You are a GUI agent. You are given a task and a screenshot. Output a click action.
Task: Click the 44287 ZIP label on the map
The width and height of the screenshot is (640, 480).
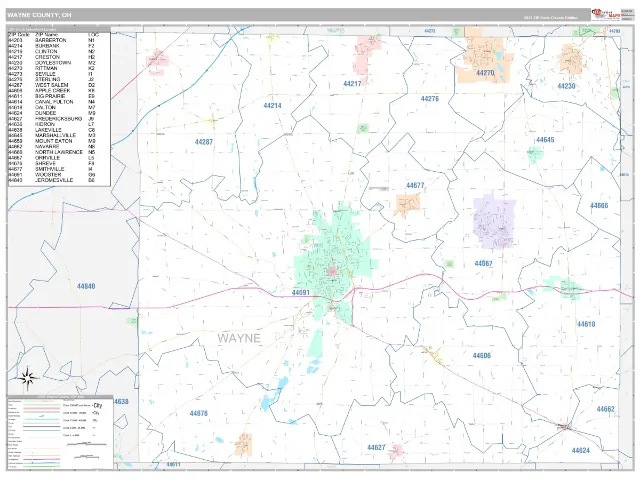[204, 142]
